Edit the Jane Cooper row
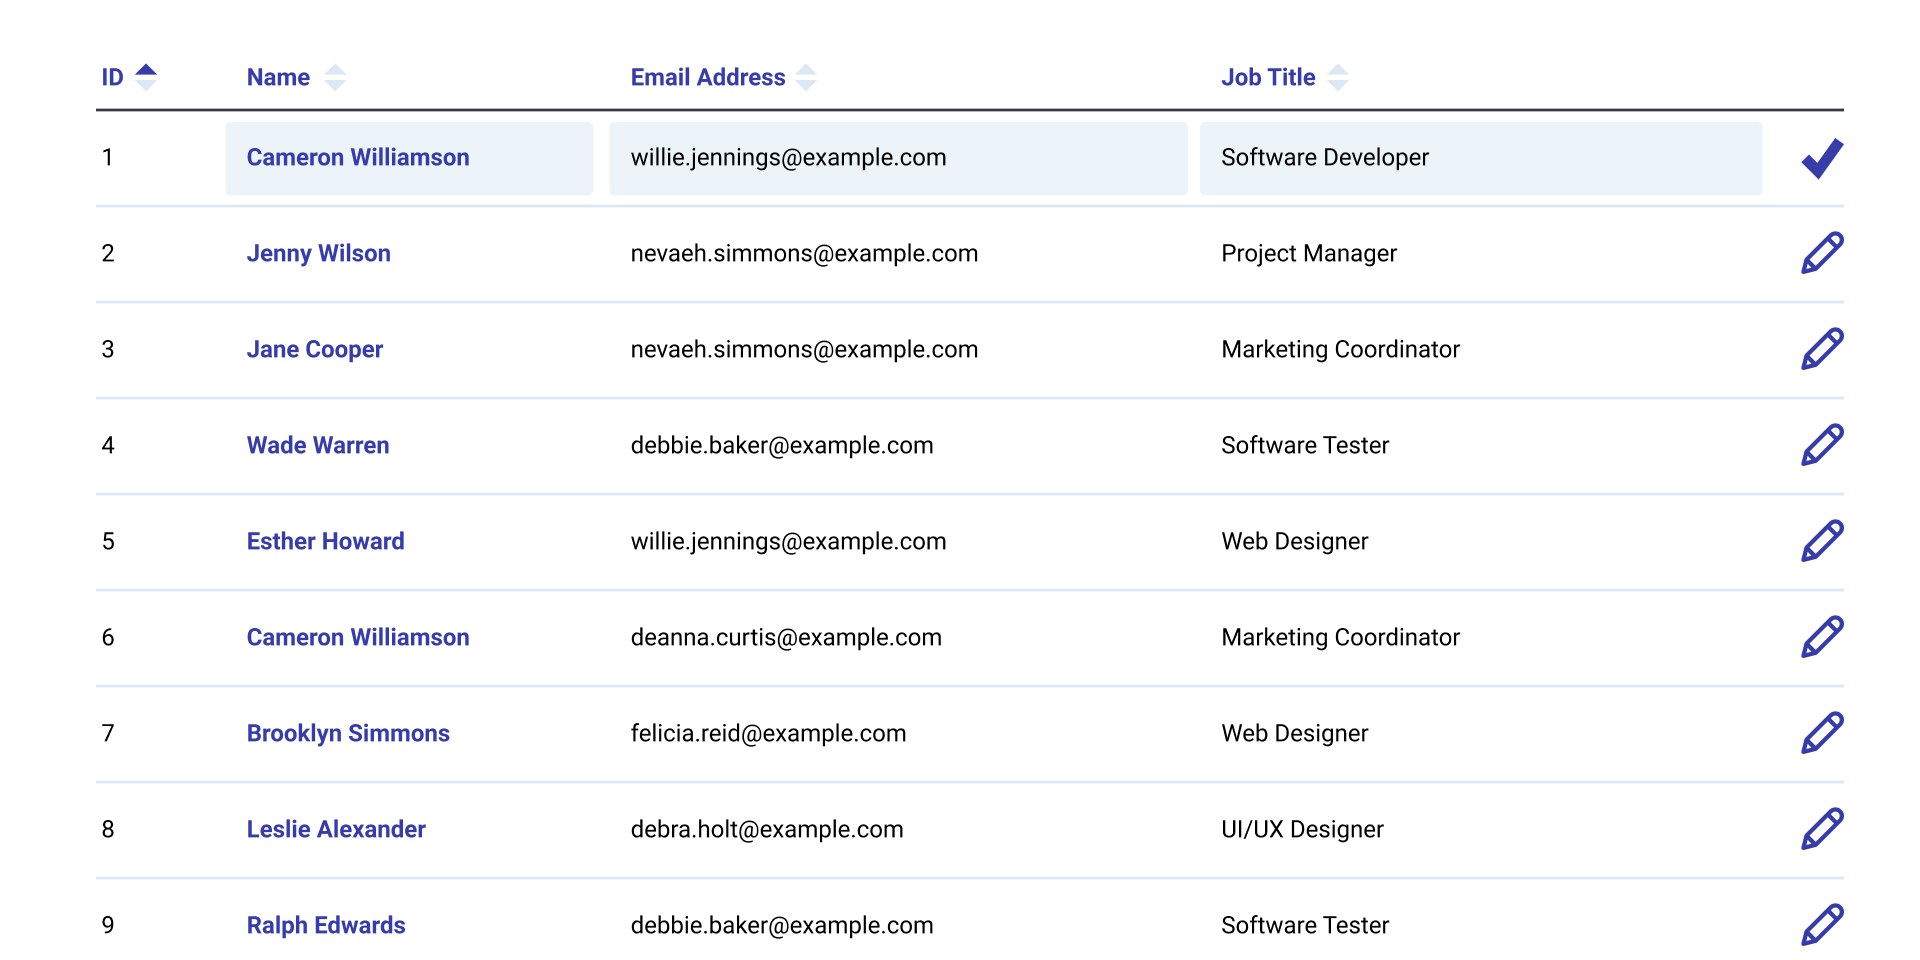Image resolution: width=1920 pixels, height=960 pixels. pyautogui.click(x=1821, y=349)
